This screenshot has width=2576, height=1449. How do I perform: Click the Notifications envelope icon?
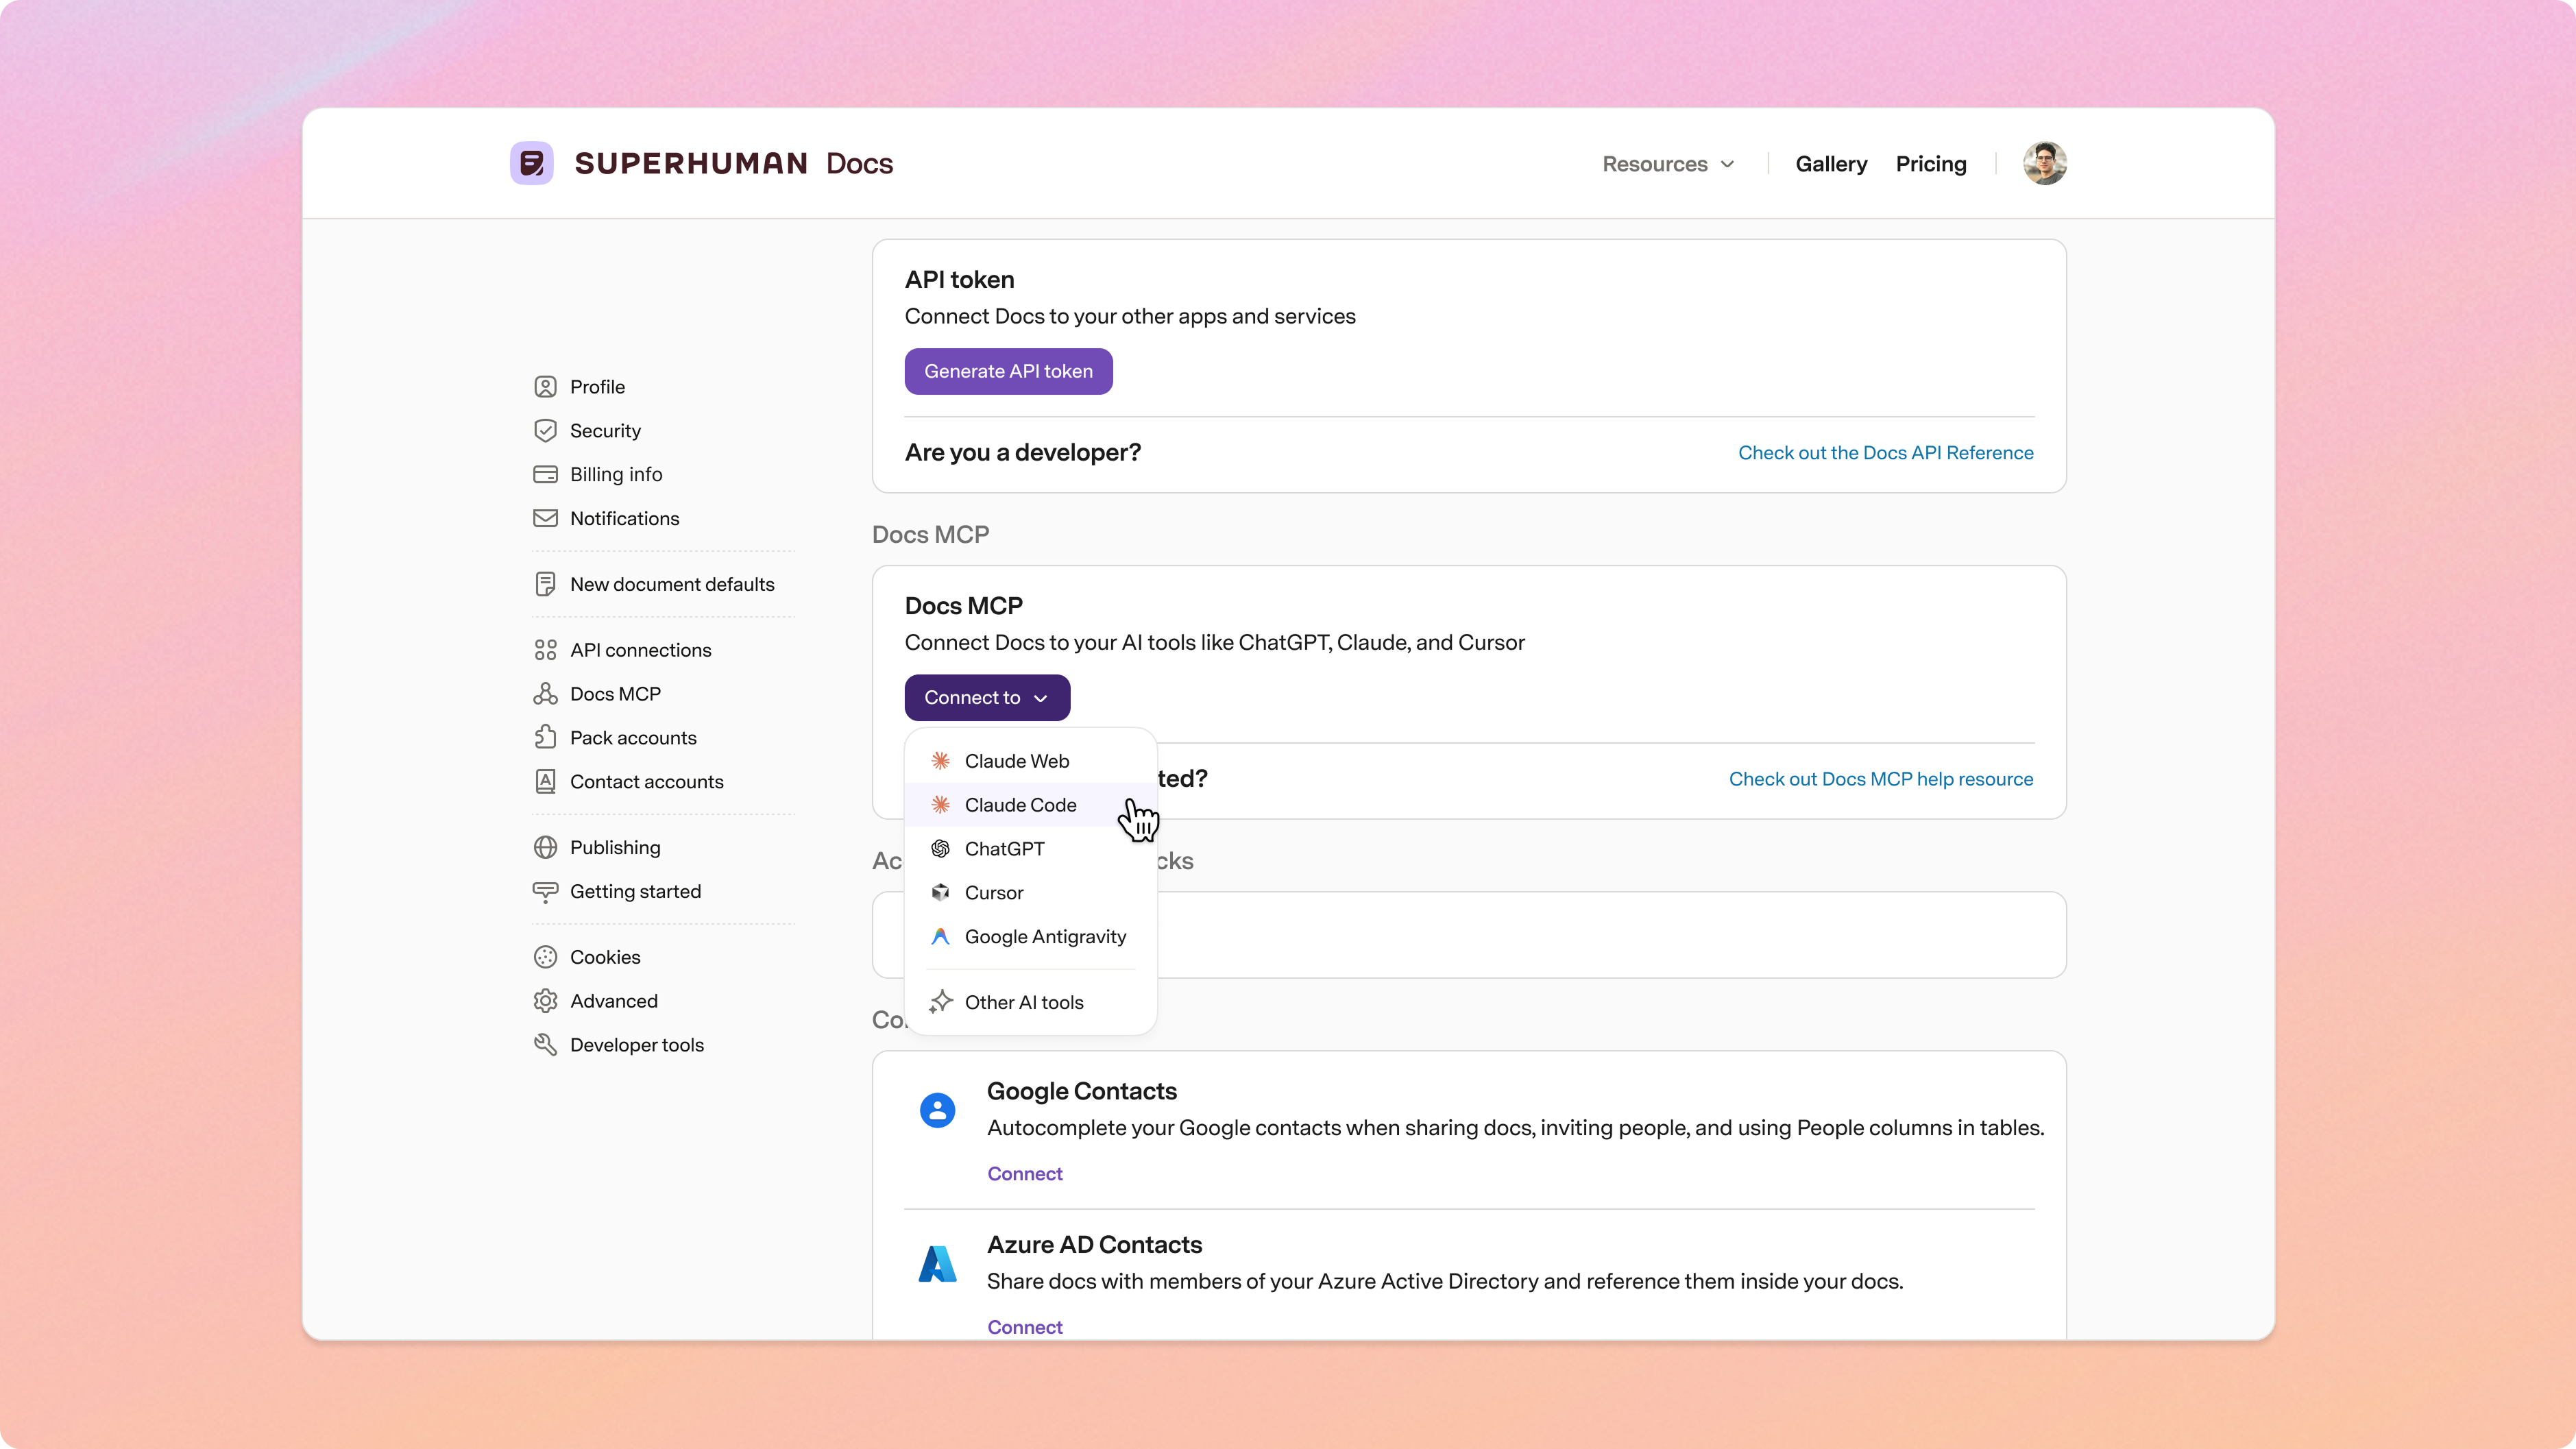point(545,518)
